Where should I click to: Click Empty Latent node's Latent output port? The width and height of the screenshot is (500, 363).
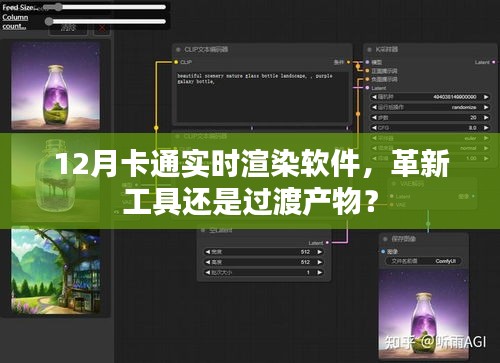point(327,243)
